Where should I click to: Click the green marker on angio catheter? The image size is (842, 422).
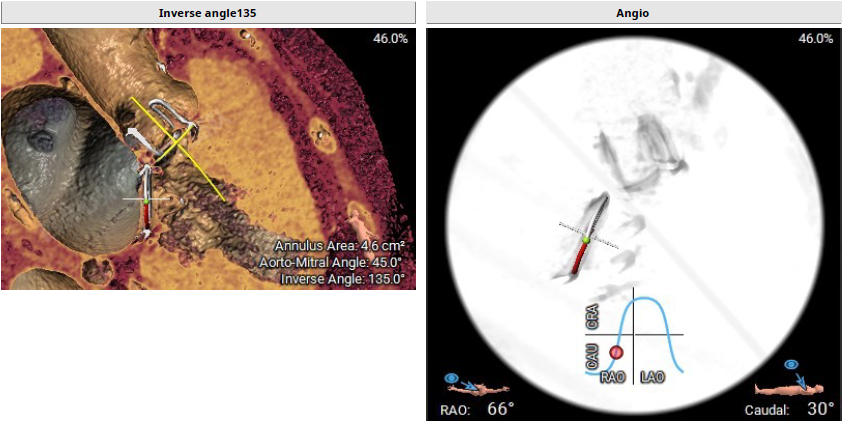586,239
